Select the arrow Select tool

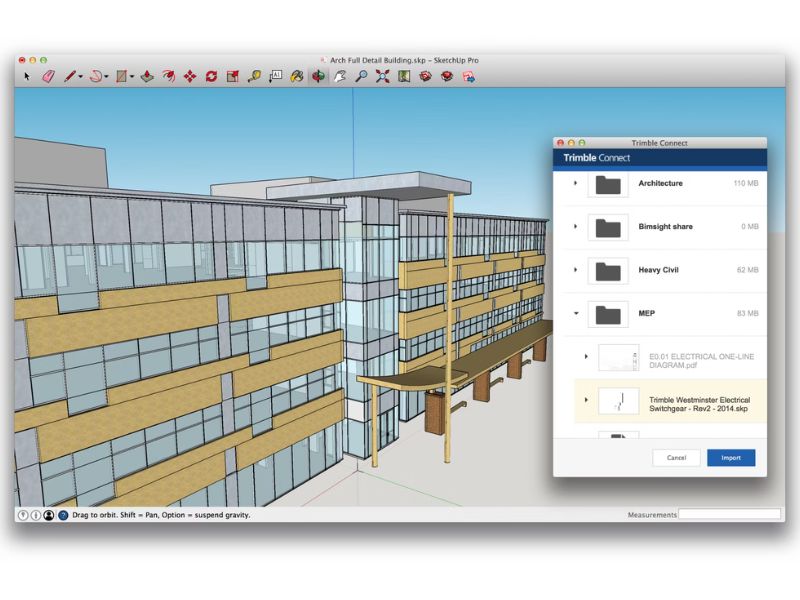(x=28, y=76)
